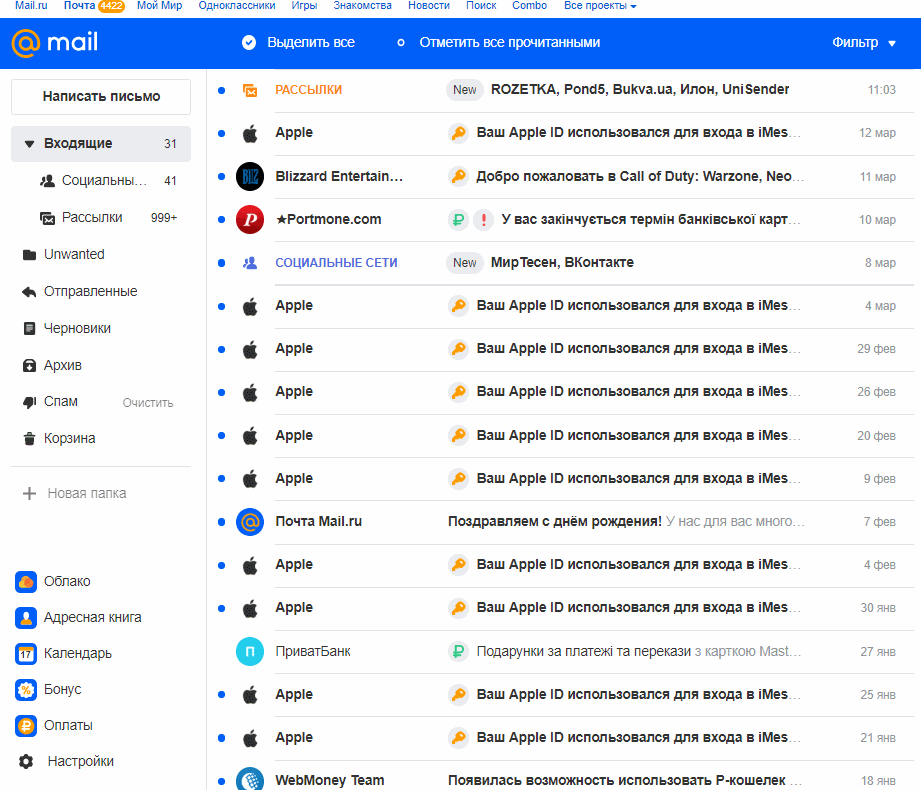Viewport: 921px width, 790px height.
Task: Click the Черновики drafts icon
Action: 29,328
